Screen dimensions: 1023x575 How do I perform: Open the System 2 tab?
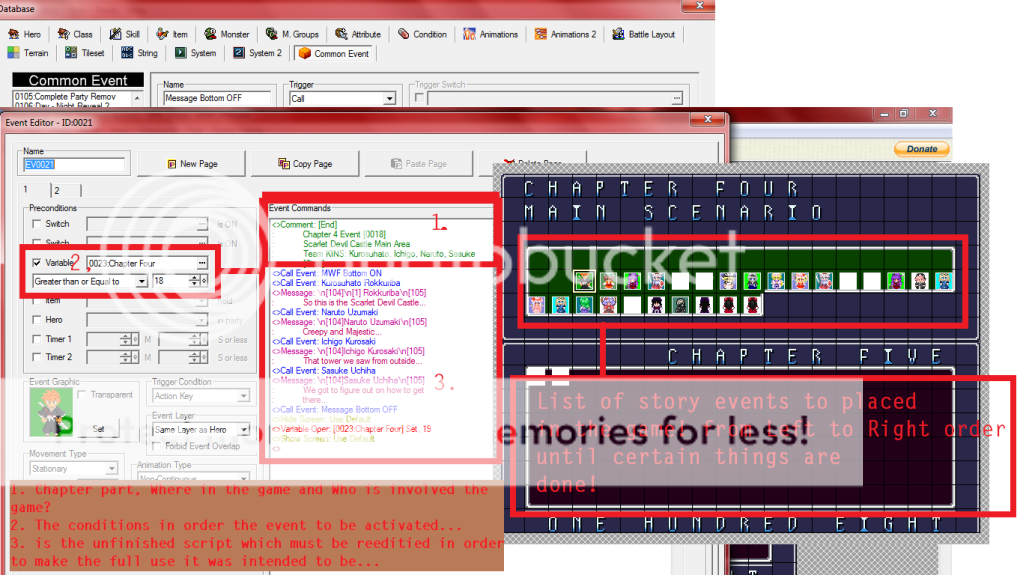[257, 53]
